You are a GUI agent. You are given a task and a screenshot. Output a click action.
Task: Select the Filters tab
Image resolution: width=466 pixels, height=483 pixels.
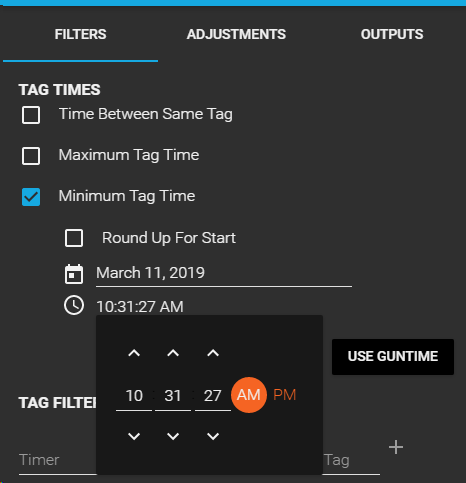tap(80, 34)
